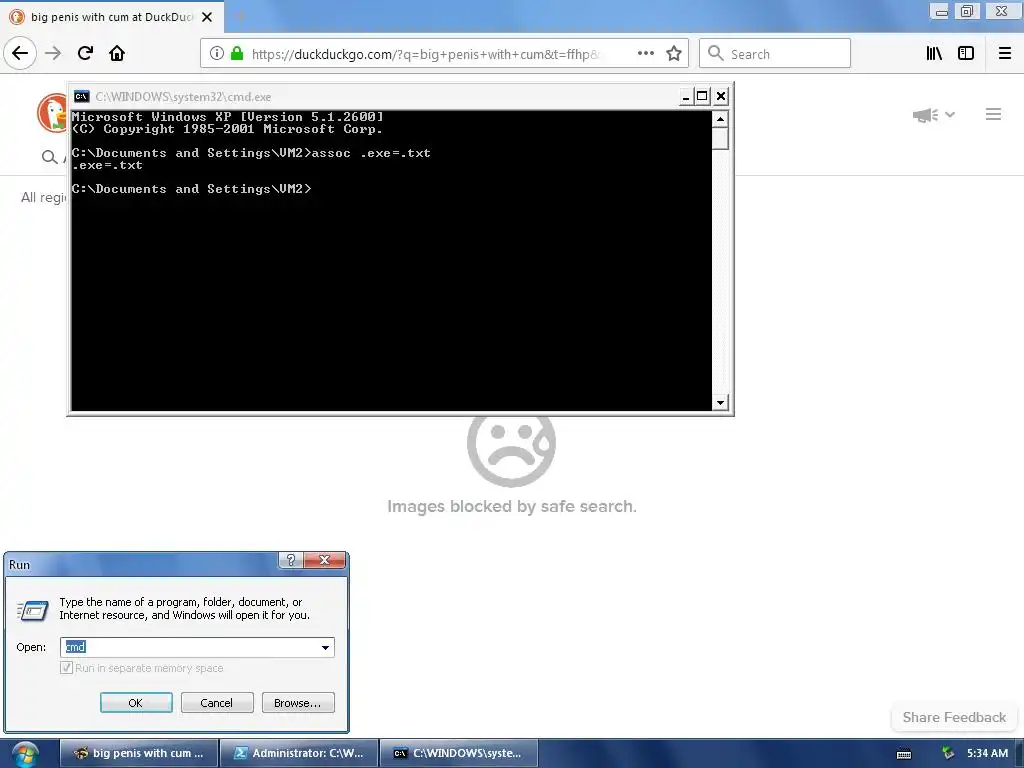Viewport: 1024px width, 768px height.
Task: Click the green tray icon beside clock
Action: click(948, 754)
